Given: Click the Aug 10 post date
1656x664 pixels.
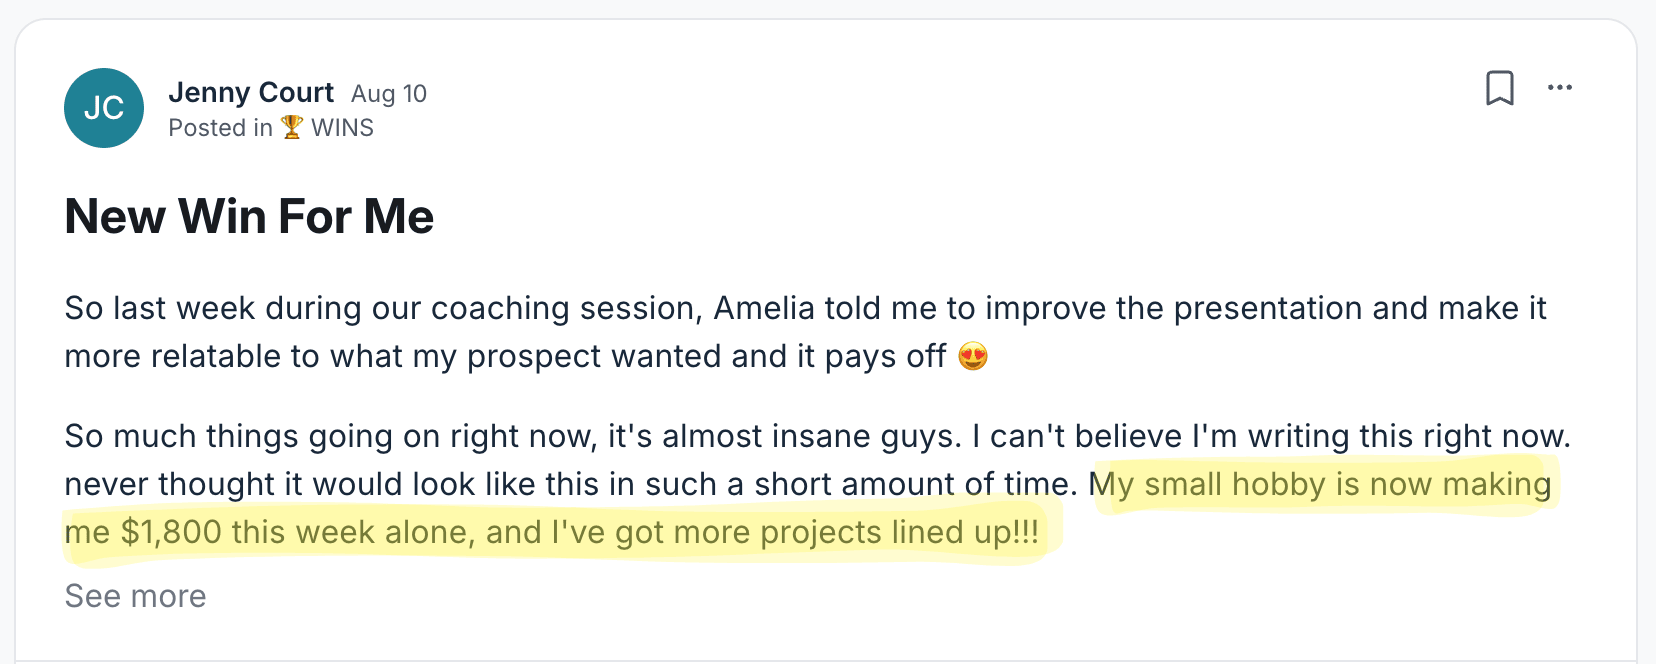Looking at the screenshot, I should 389,94.
